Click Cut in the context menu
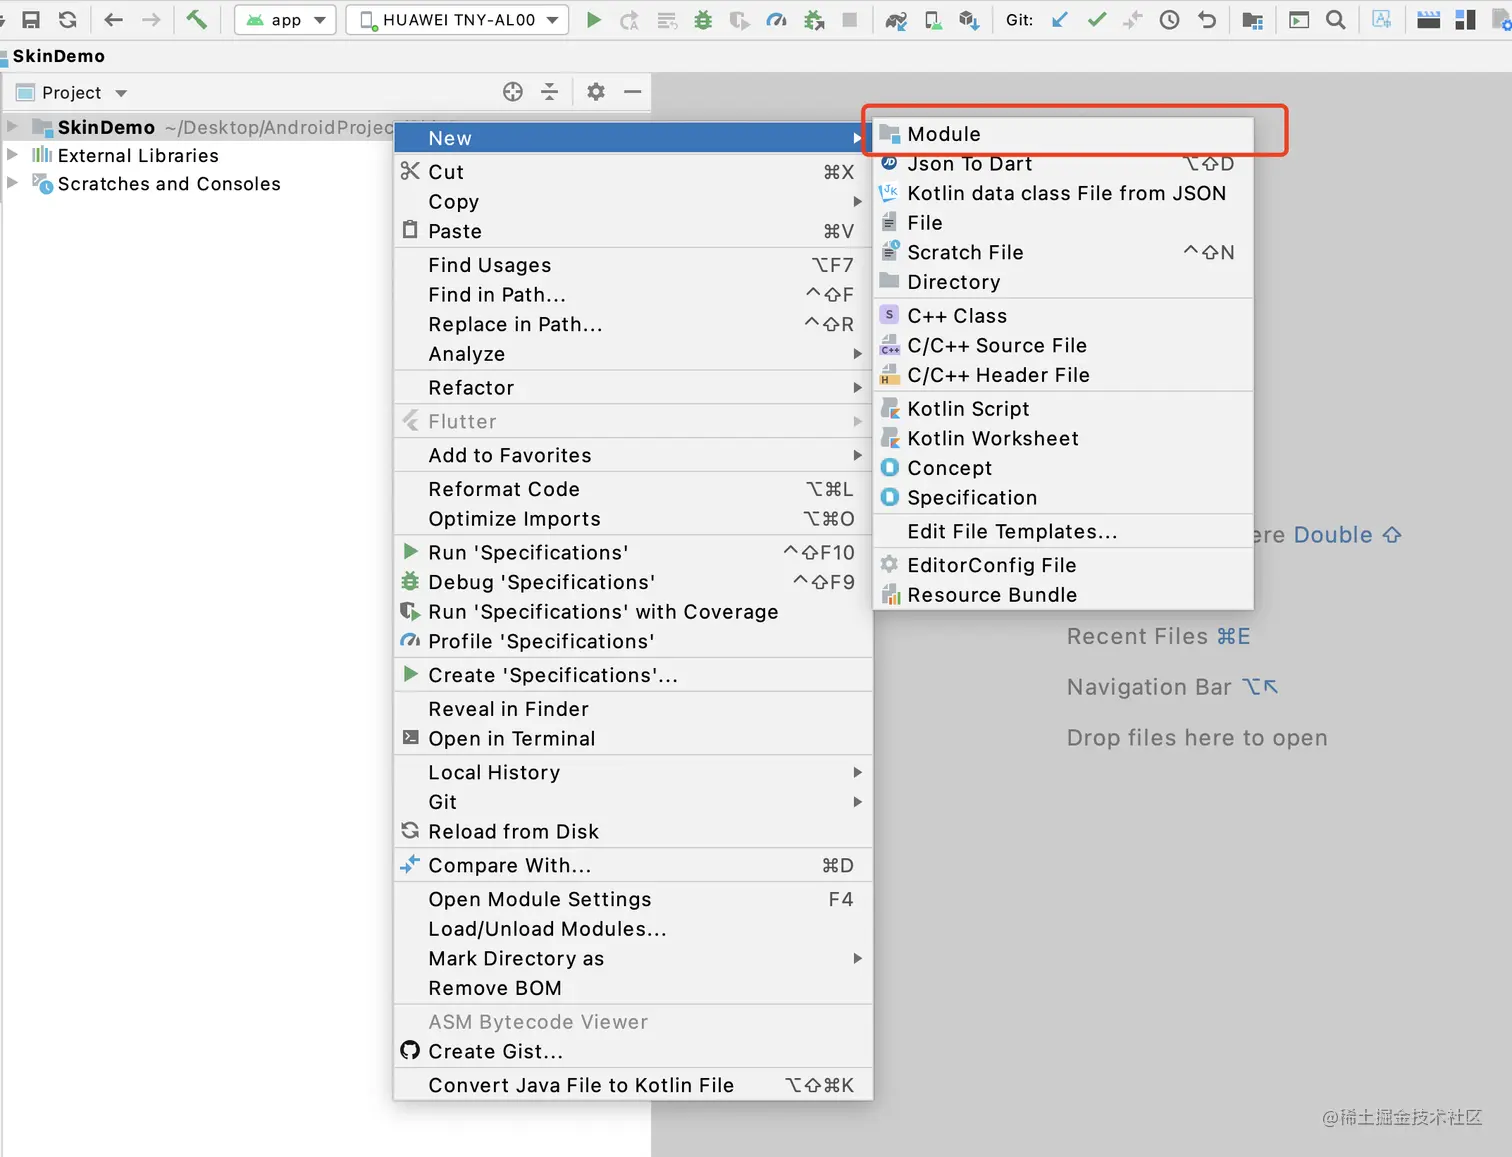 coord(634,172)
